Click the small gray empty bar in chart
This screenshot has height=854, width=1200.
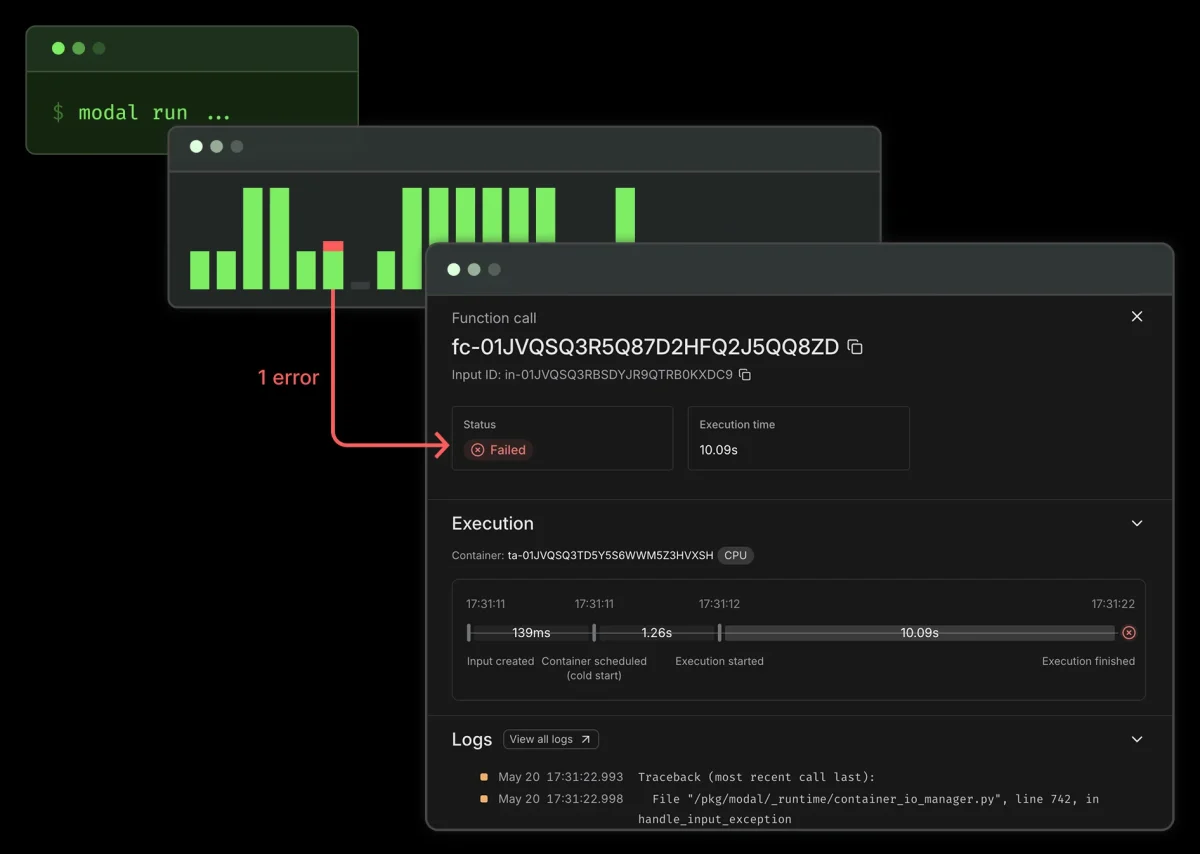pos(360,286)
